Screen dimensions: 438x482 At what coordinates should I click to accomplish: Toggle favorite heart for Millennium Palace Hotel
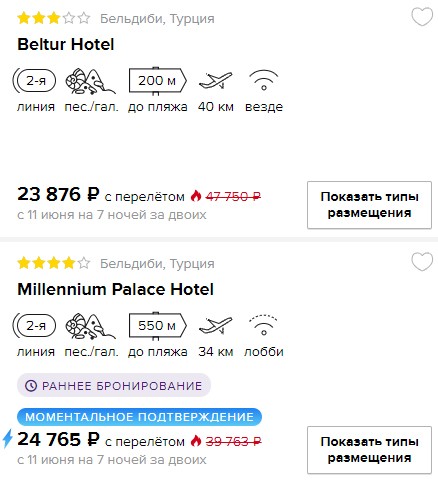pyautogui.click(x=422, y=261)
